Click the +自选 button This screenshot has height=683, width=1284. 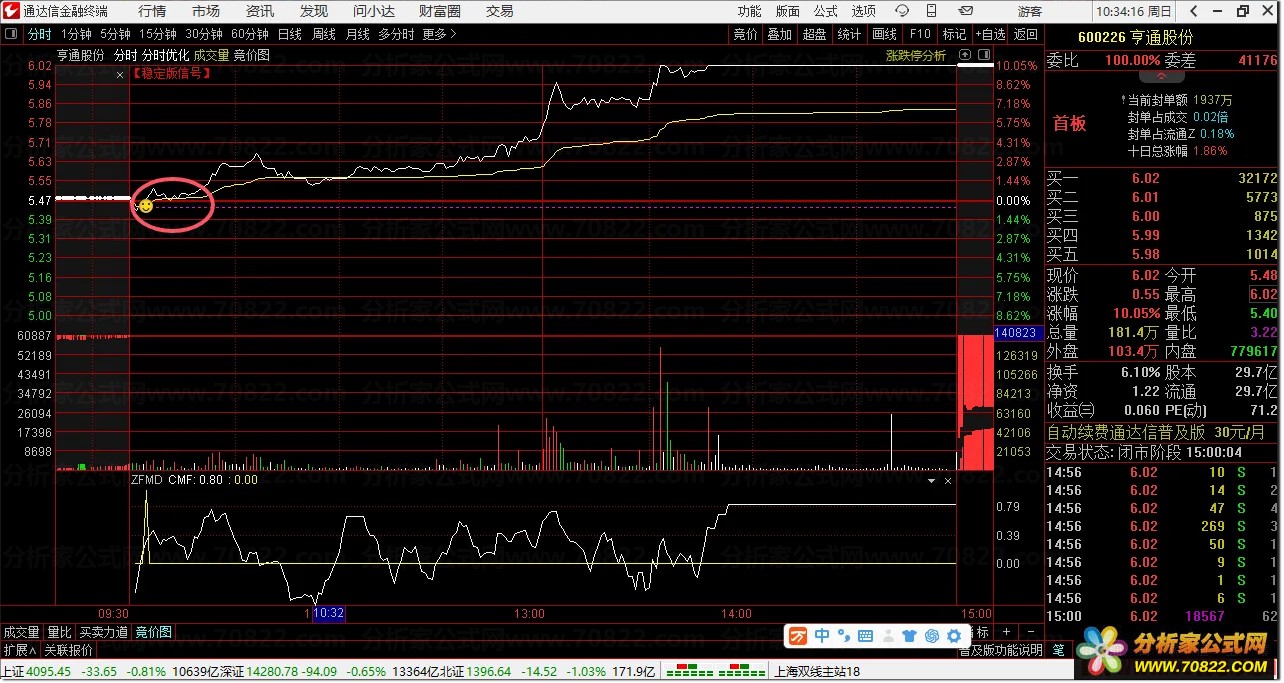coord(989,34)
